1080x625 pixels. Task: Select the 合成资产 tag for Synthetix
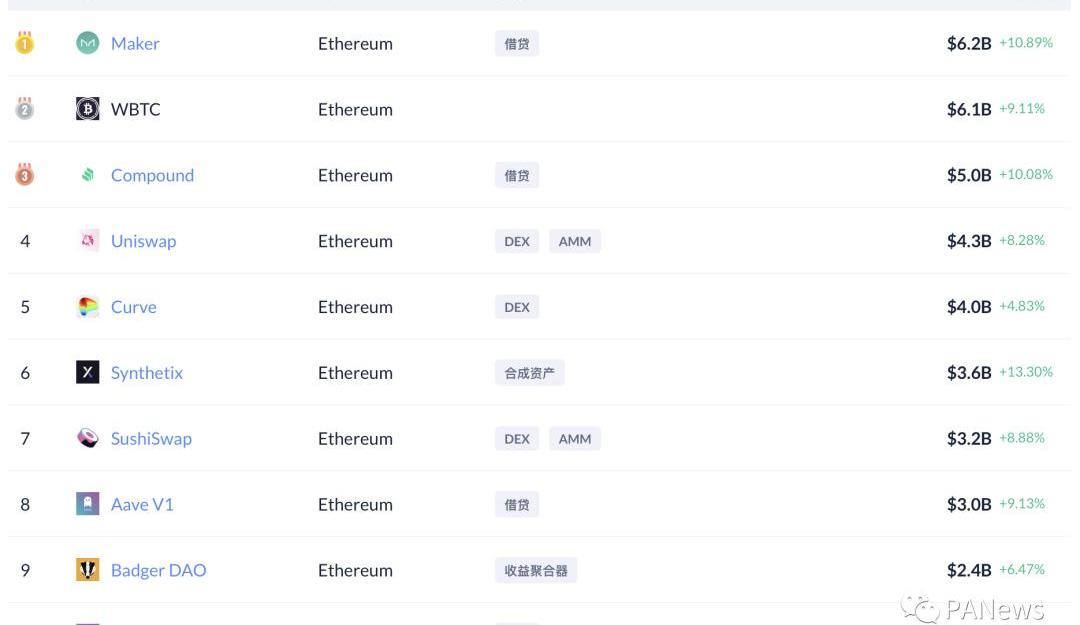(x=529, y=373)
